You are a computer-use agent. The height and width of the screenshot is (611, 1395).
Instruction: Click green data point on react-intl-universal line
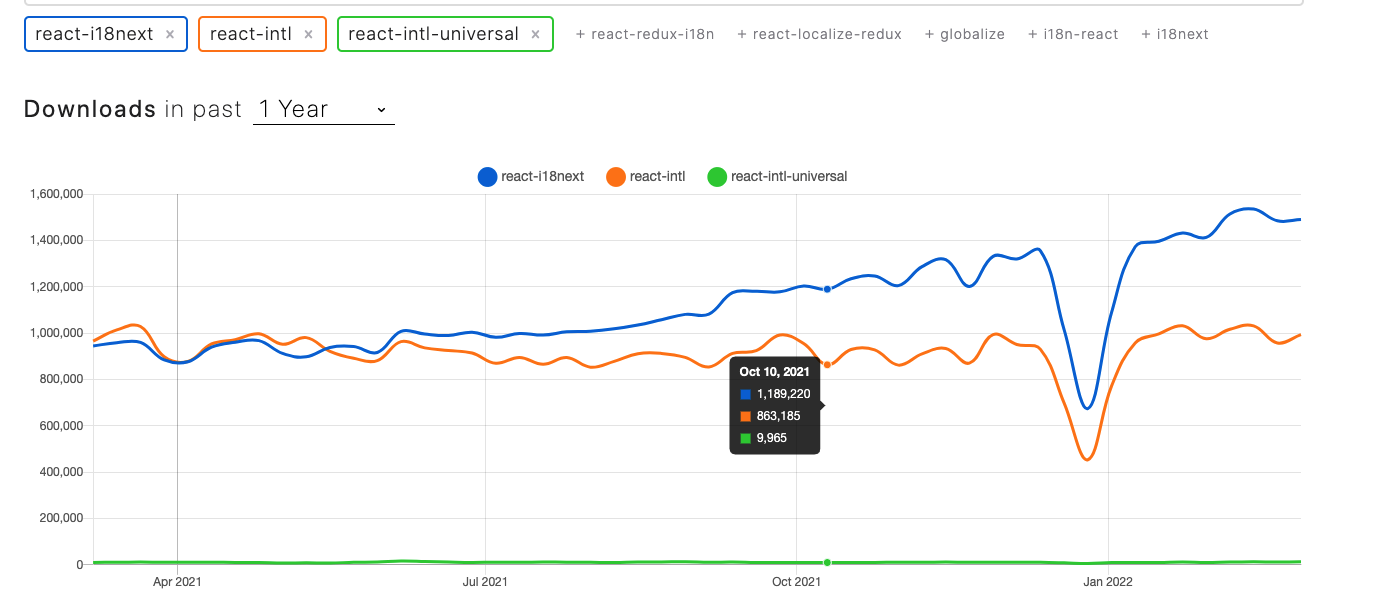pos(827,563)
